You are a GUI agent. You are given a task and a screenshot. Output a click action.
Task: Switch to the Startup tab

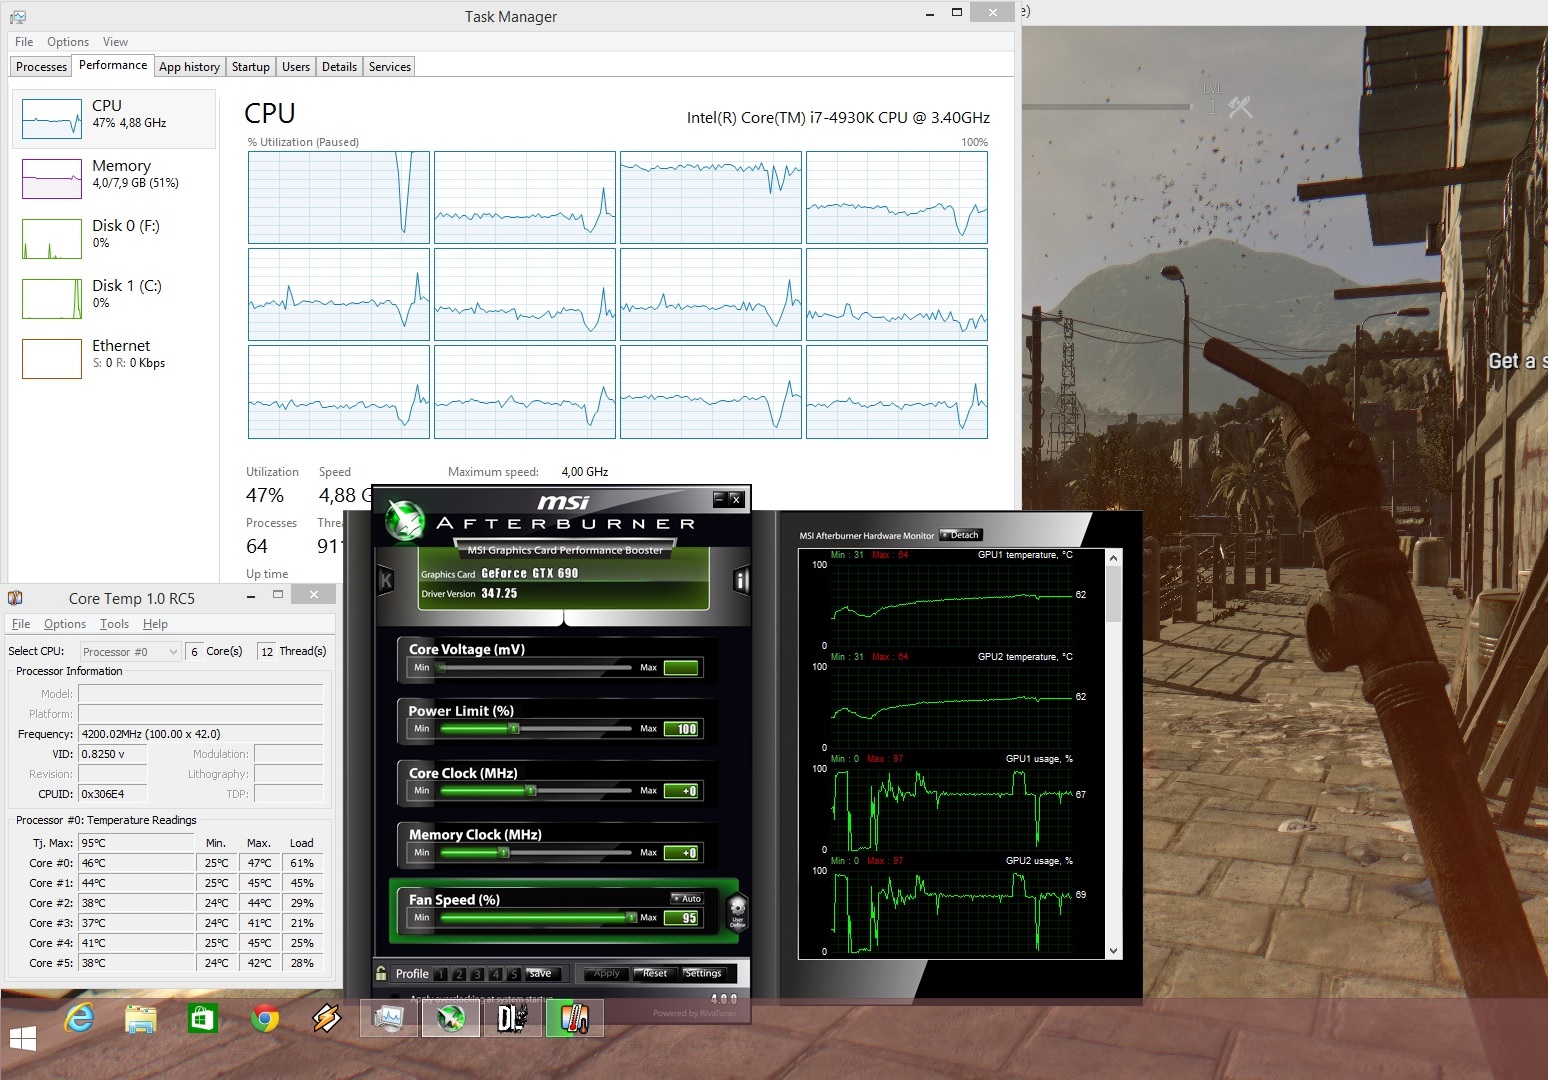pyautogui.click(x=250, y=67)
